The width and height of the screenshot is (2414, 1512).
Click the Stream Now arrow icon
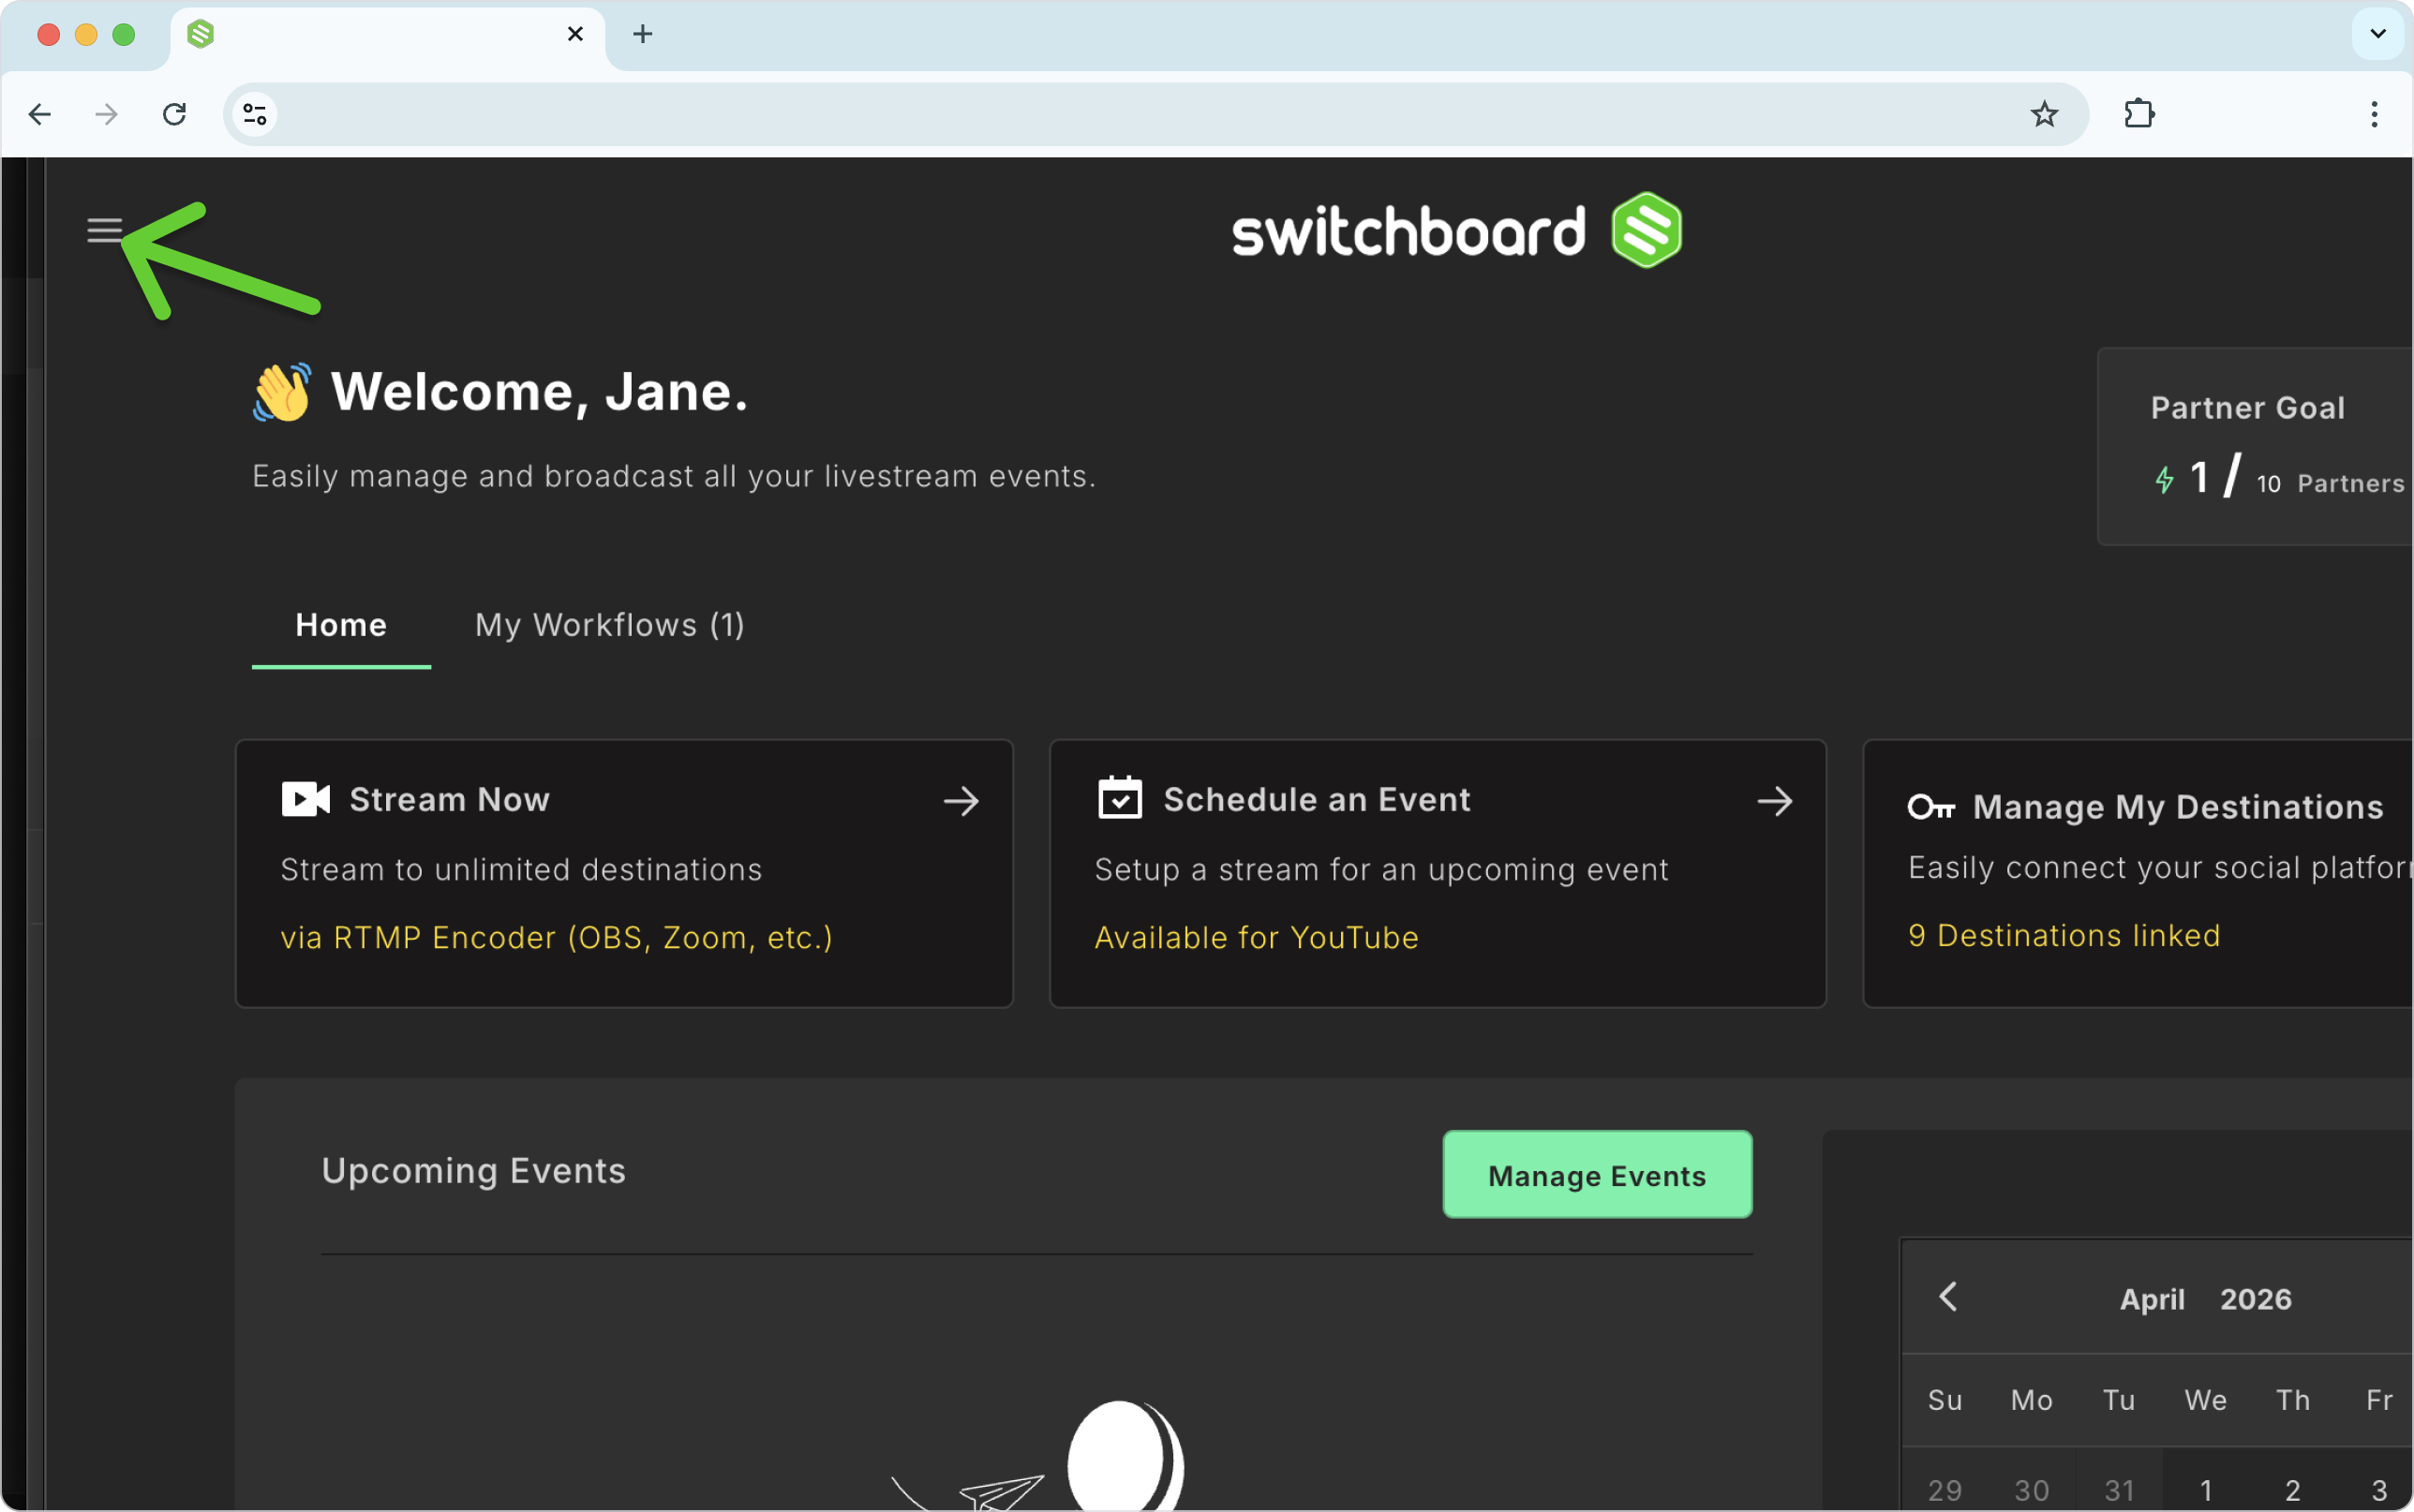(961, 801)
